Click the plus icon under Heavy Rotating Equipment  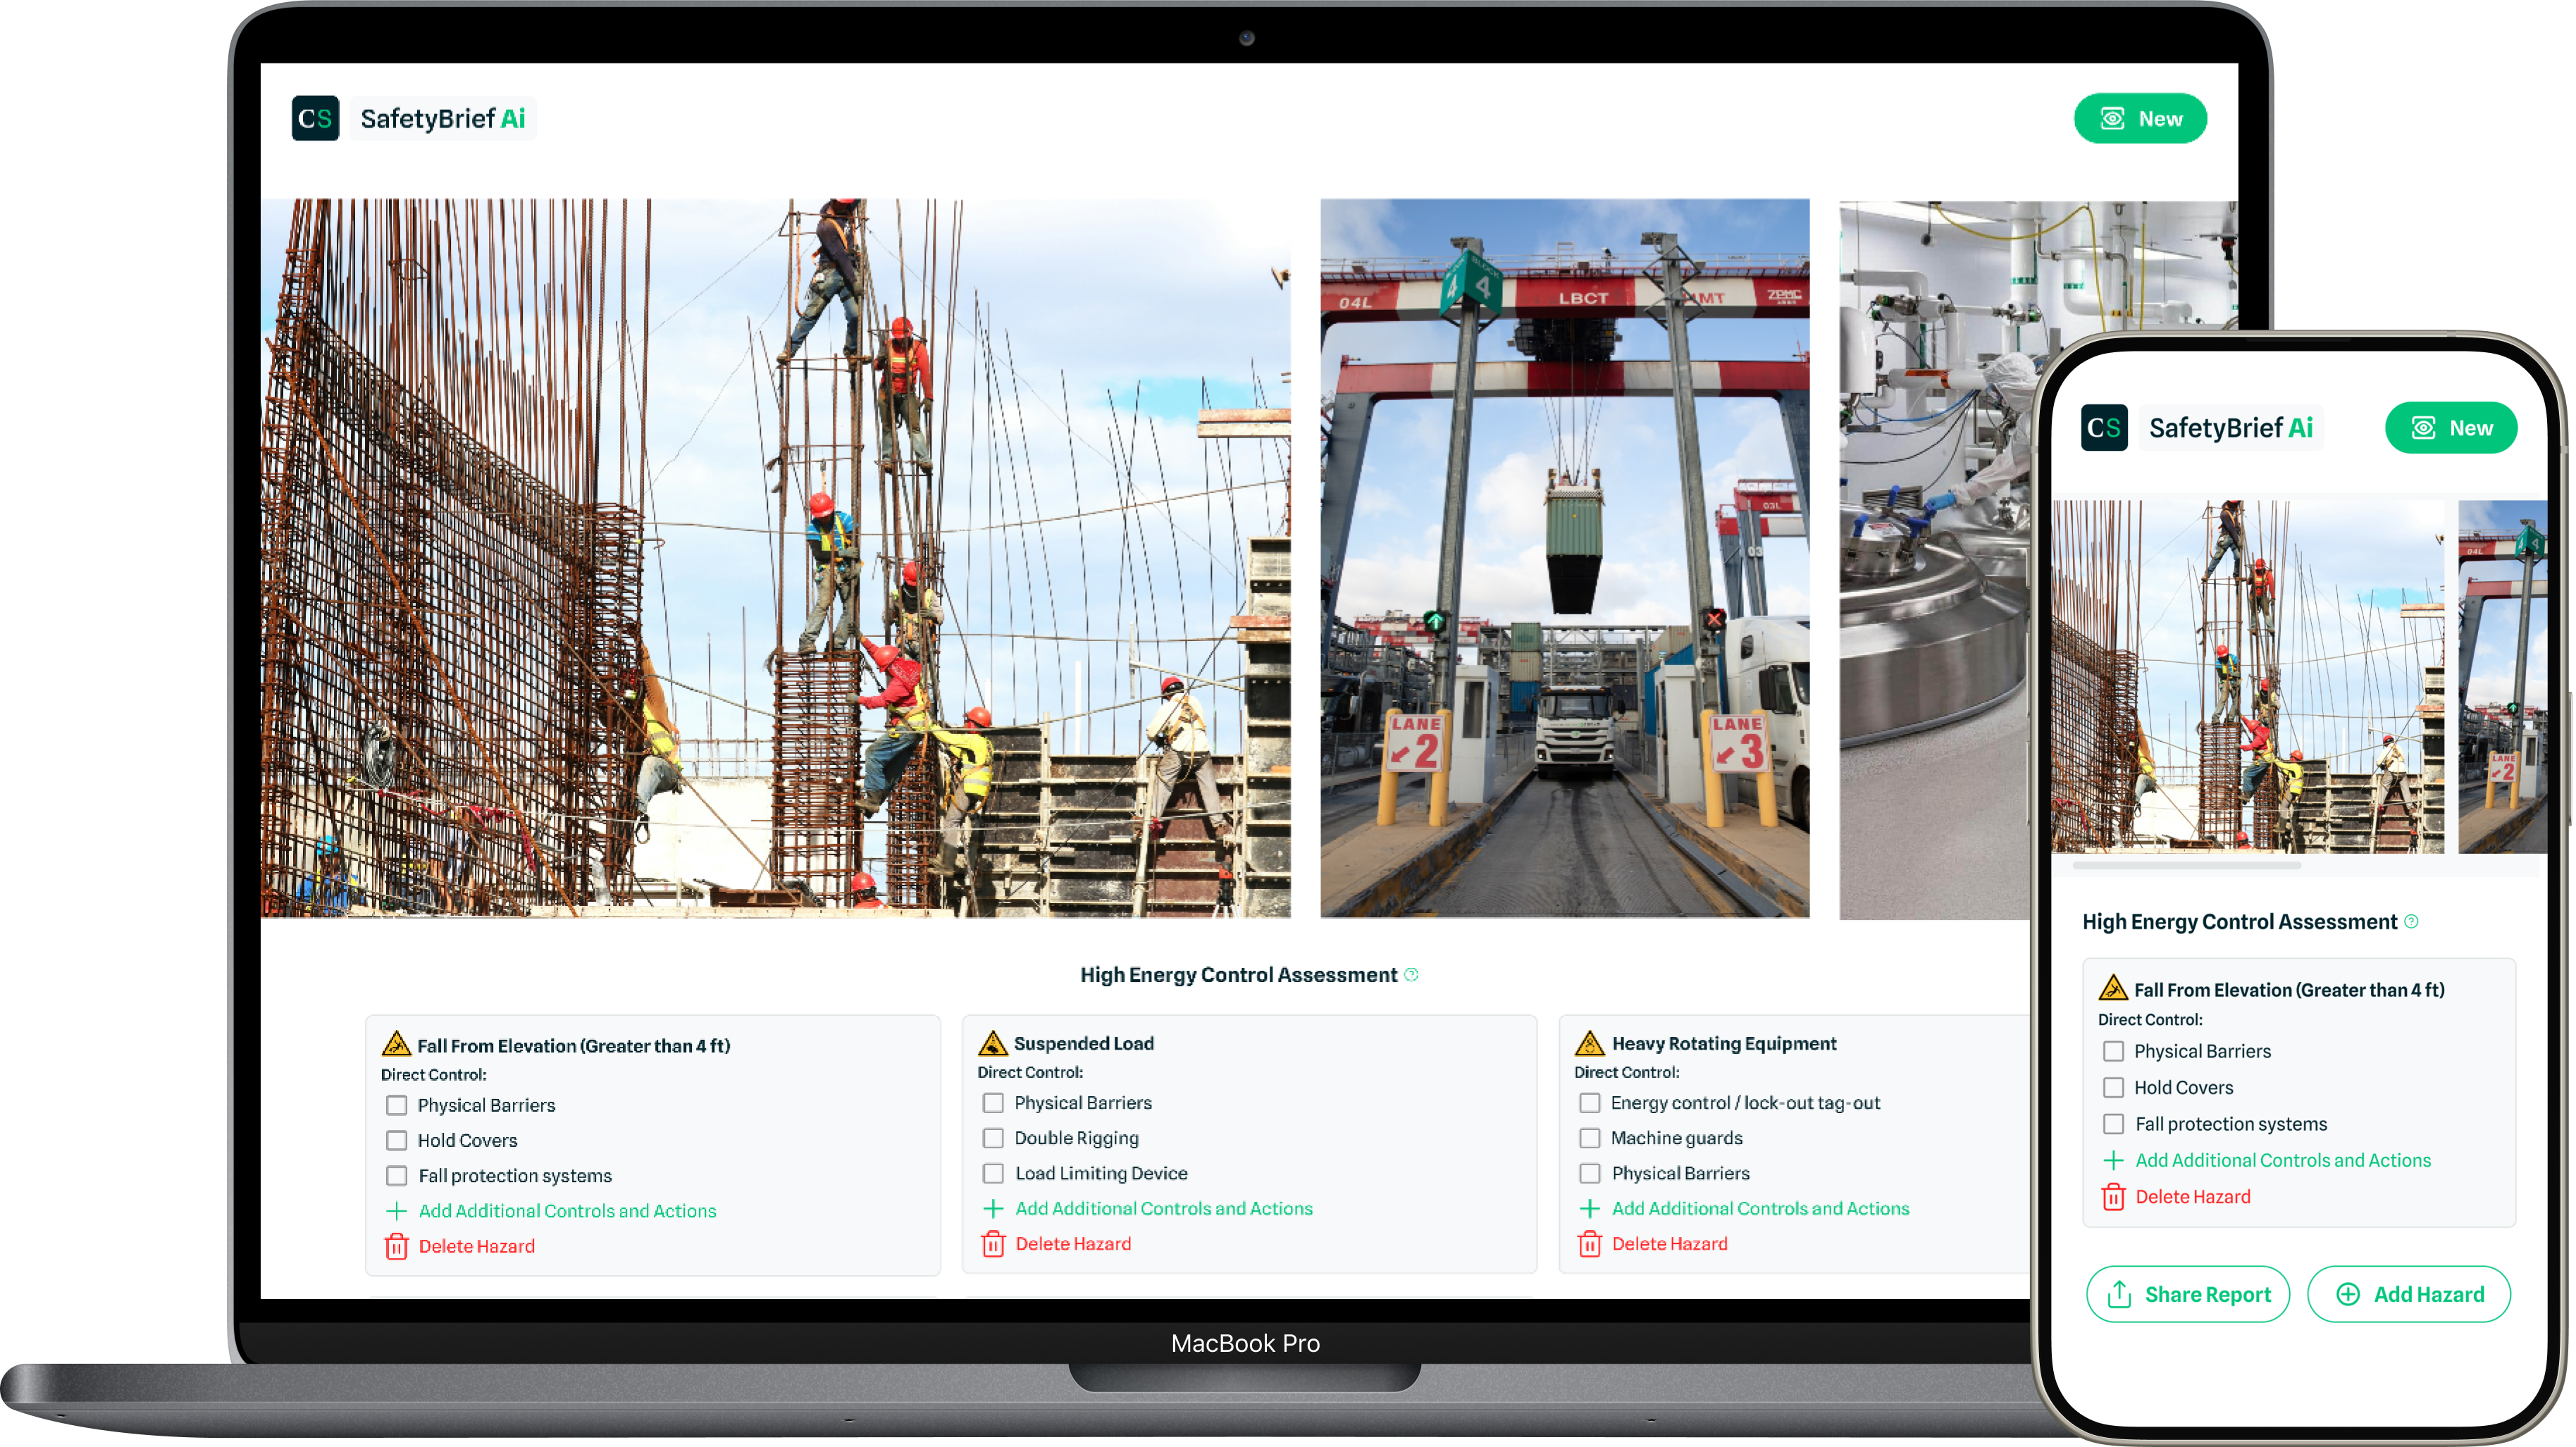coord(1589,1208)
